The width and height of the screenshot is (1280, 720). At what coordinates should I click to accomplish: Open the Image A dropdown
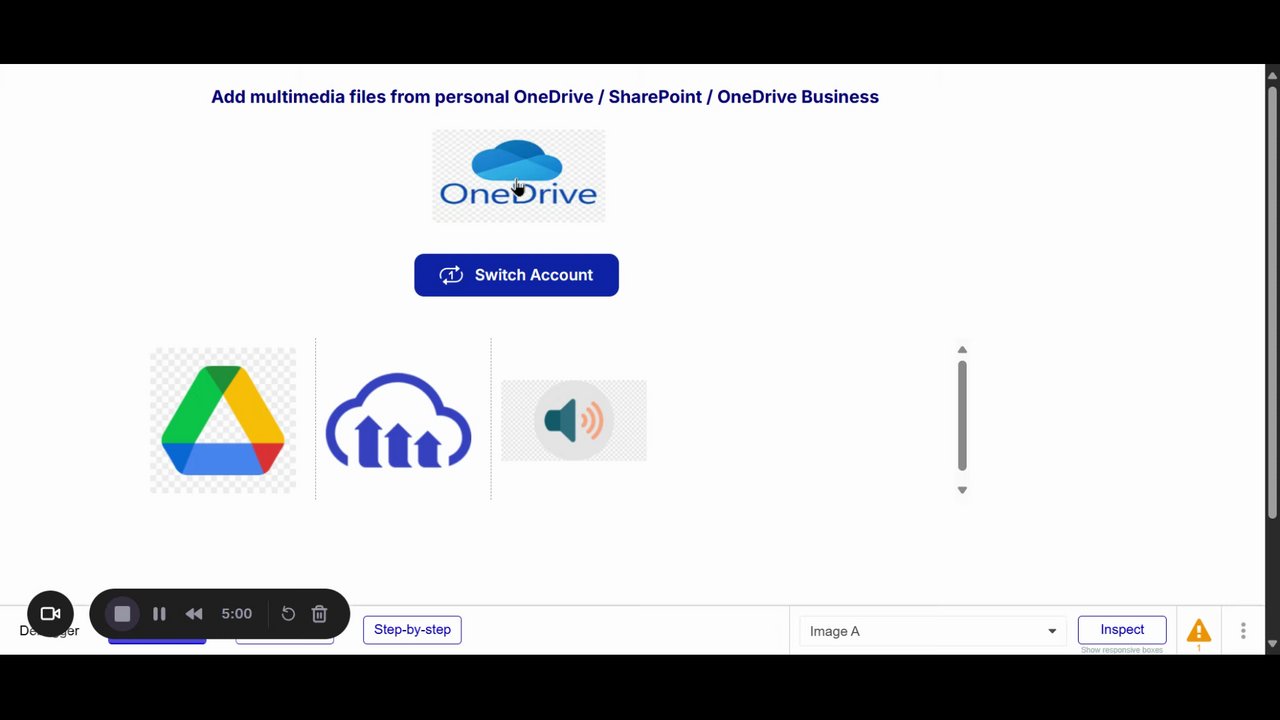pyautogui.click(x=932, y=631)
